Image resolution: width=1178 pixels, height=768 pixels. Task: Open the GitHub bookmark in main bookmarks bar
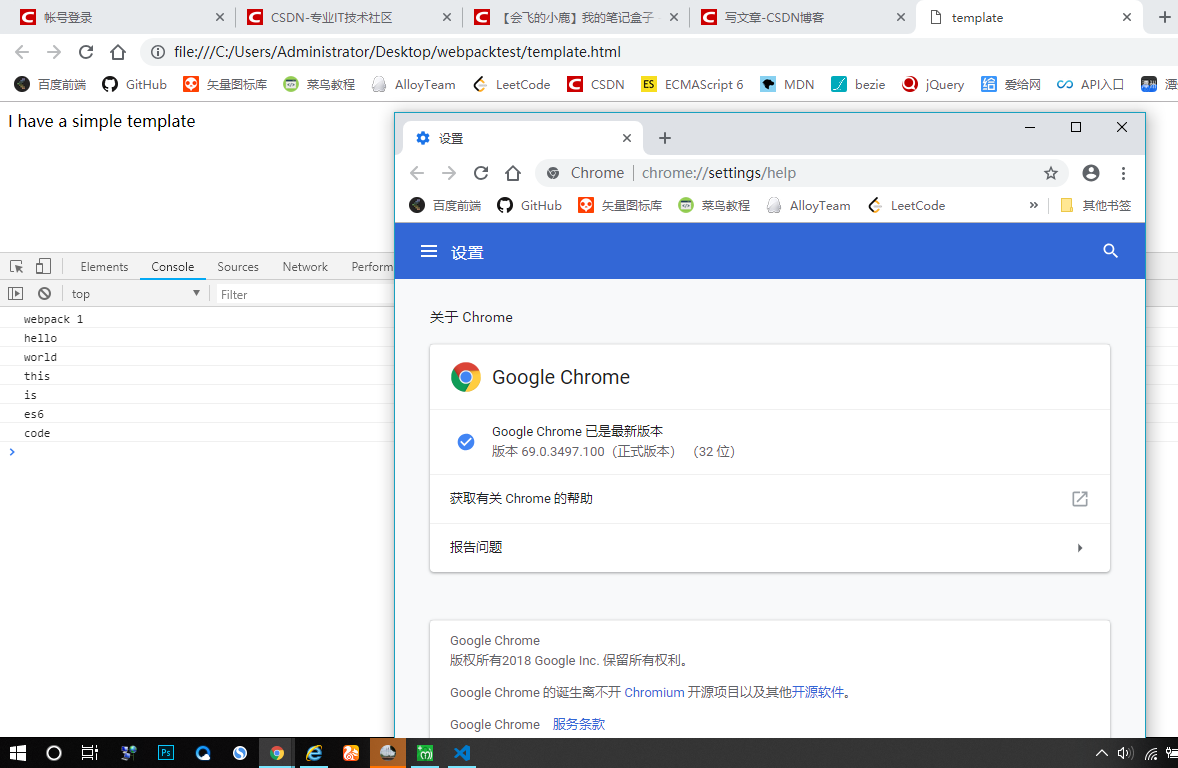pyautogui.click(x=134, y=84)
